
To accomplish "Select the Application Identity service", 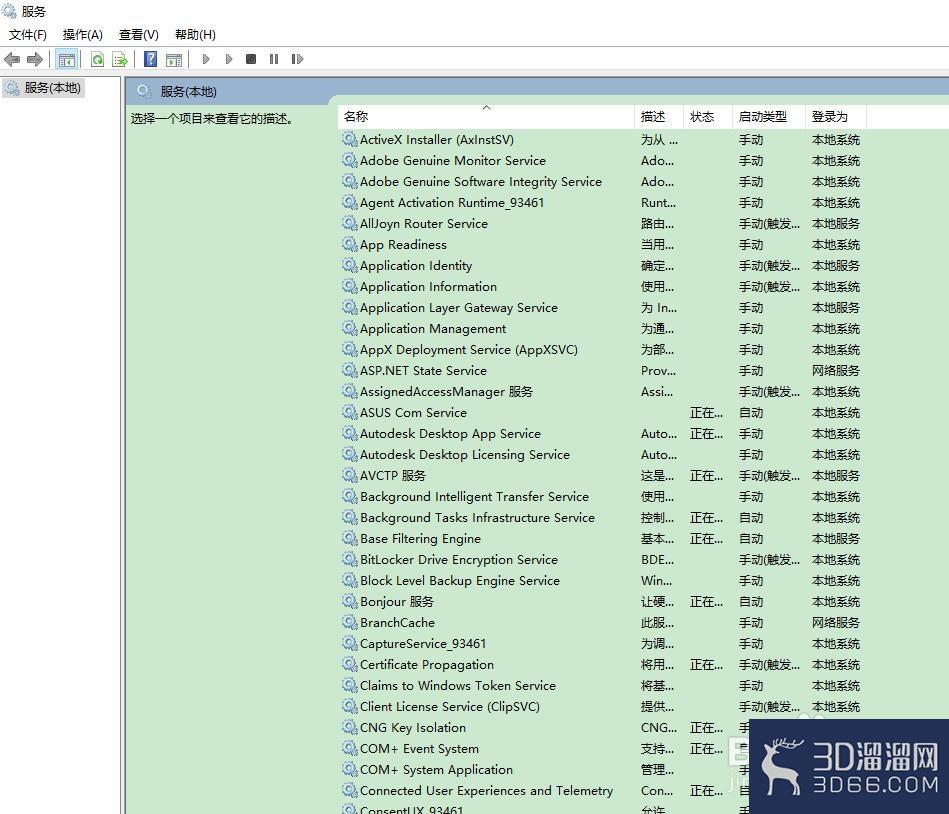I will coord(416,266).
